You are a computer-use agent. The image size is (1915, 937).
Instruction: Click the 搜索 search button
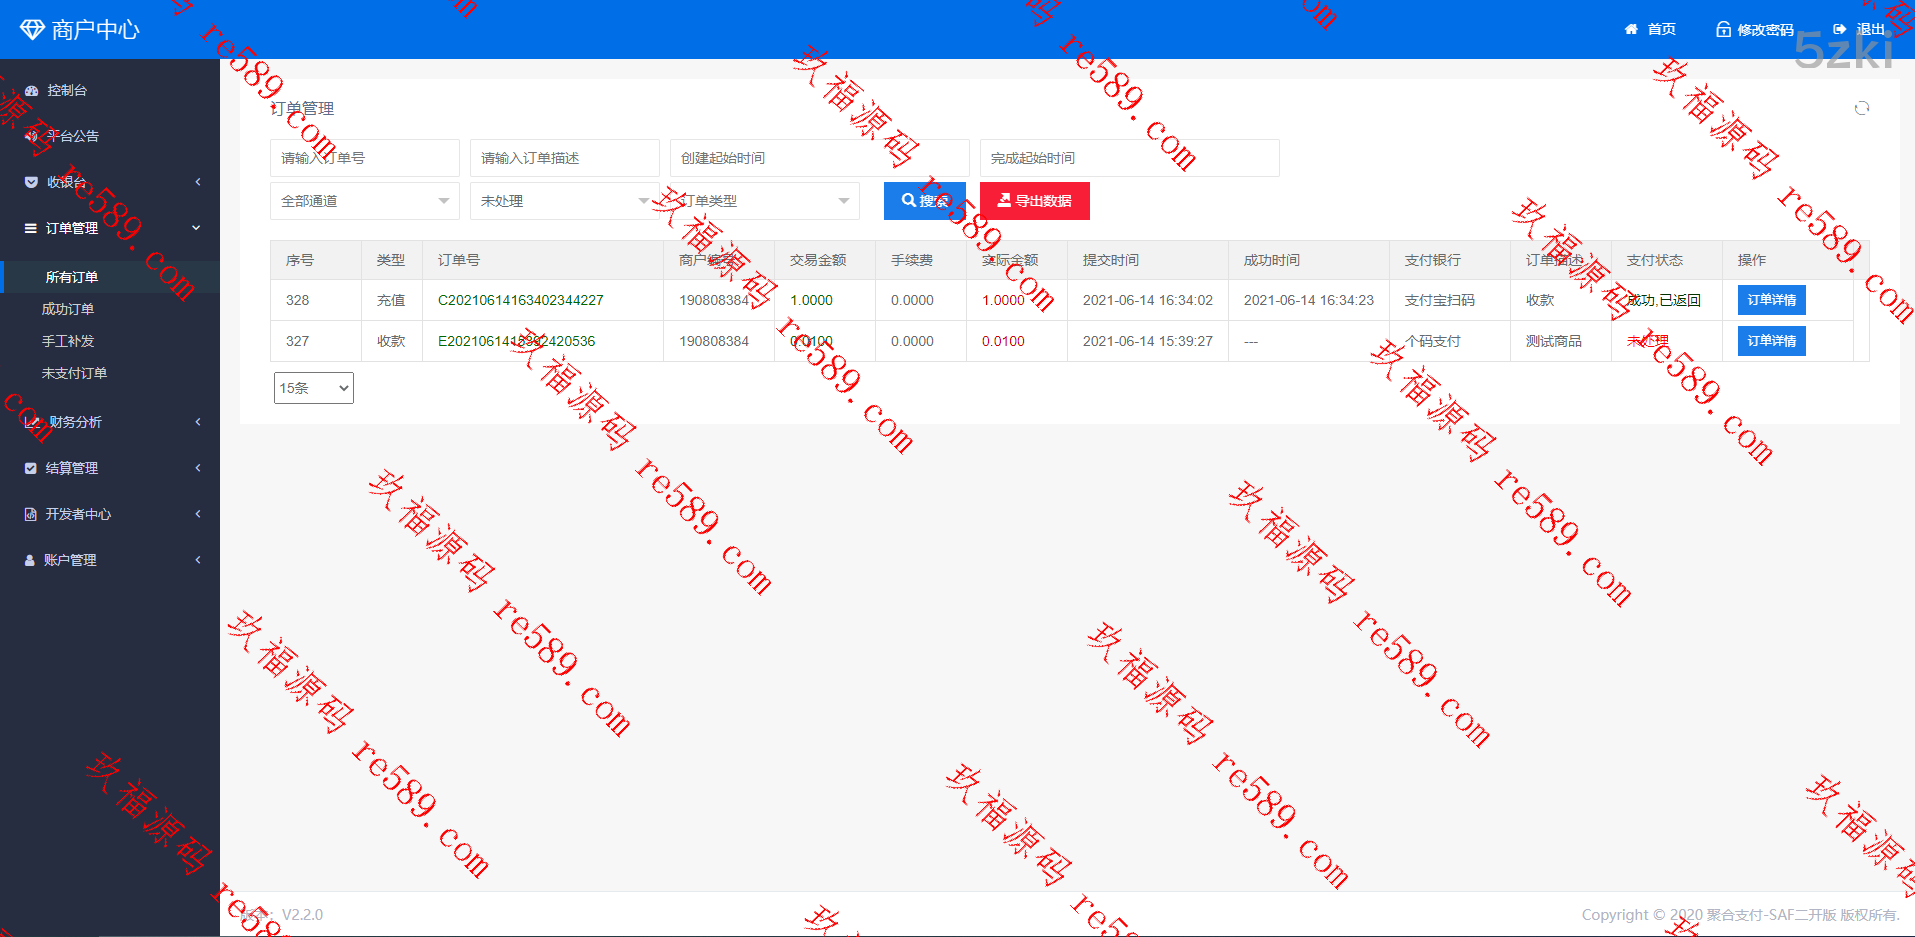[x=923, y=200]
